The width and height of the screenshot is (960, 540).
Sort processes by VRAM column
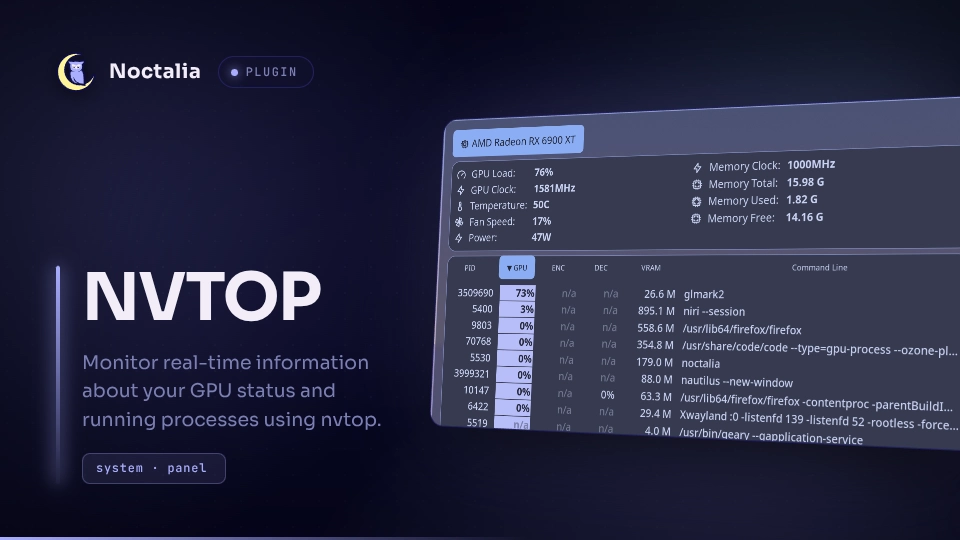650,268
